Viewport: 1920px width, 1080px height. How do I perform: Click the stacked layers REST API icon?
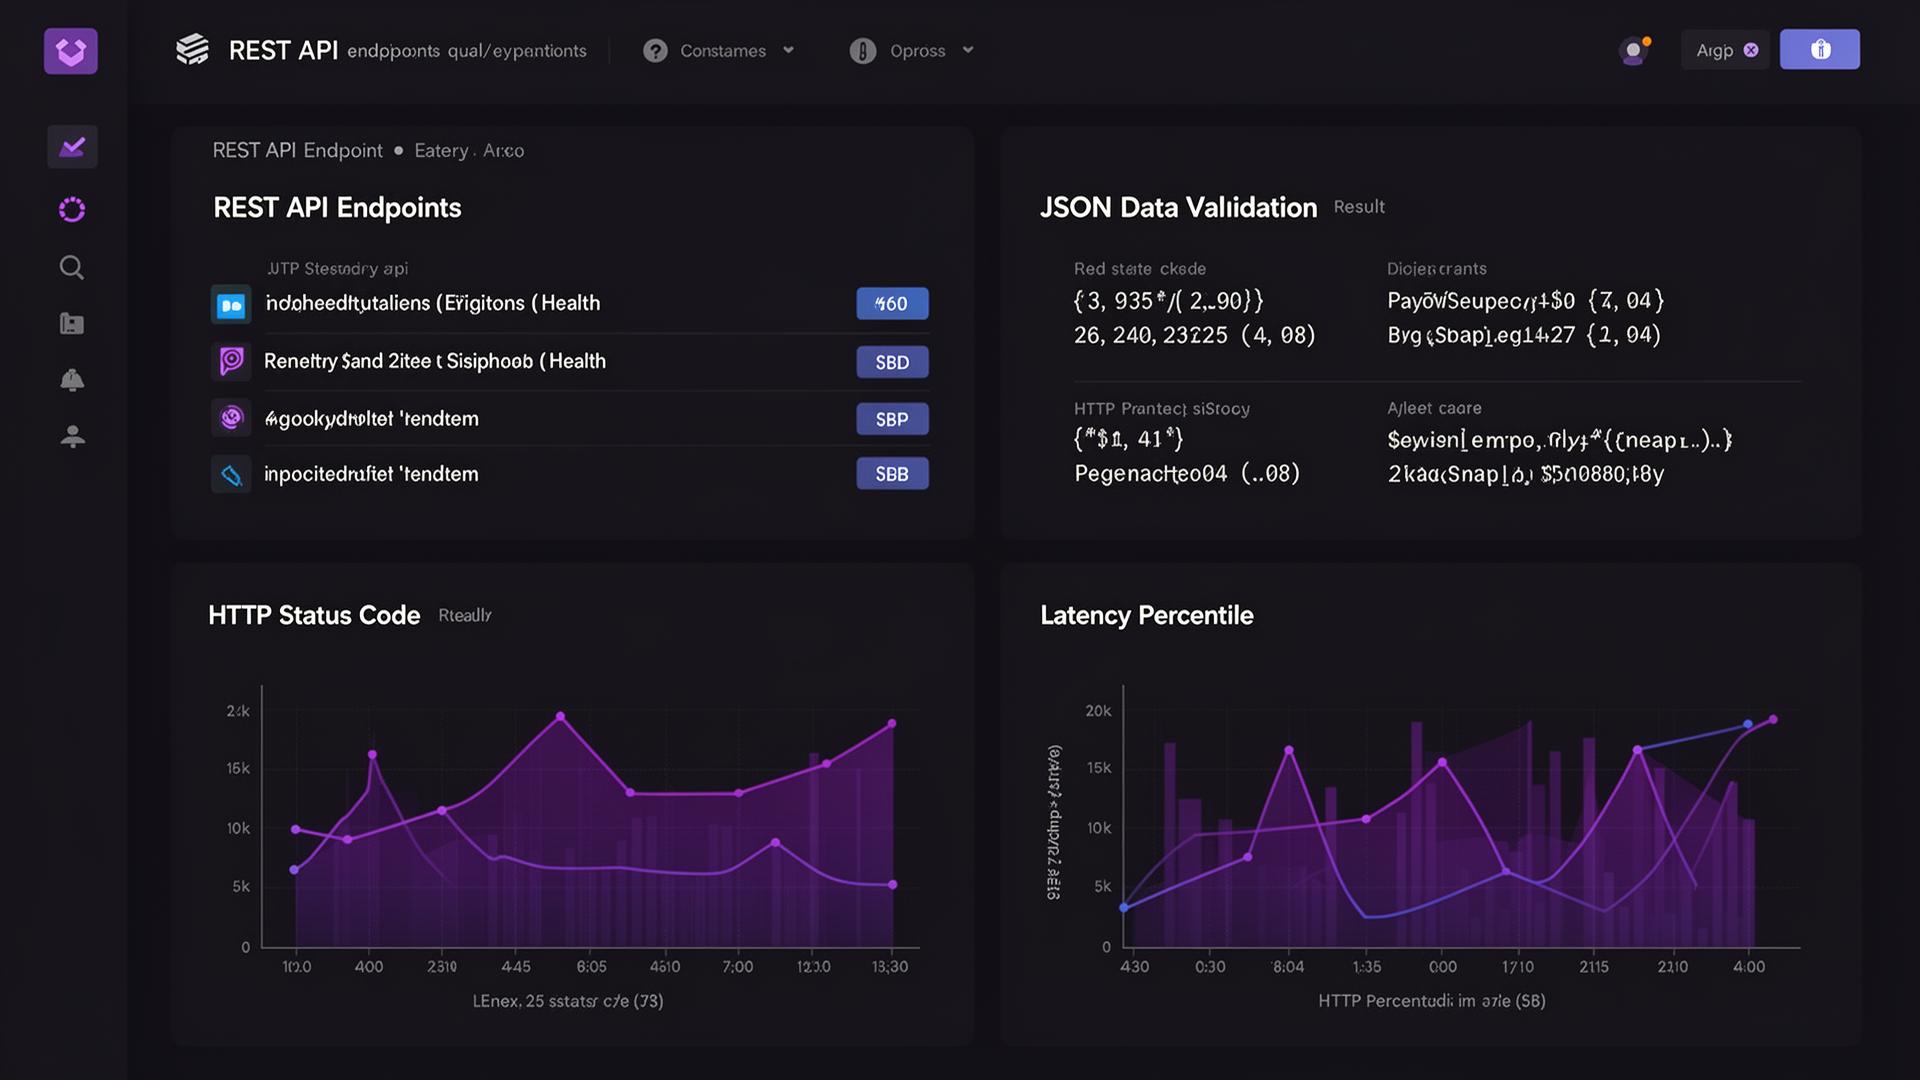(x=192, y=50)
